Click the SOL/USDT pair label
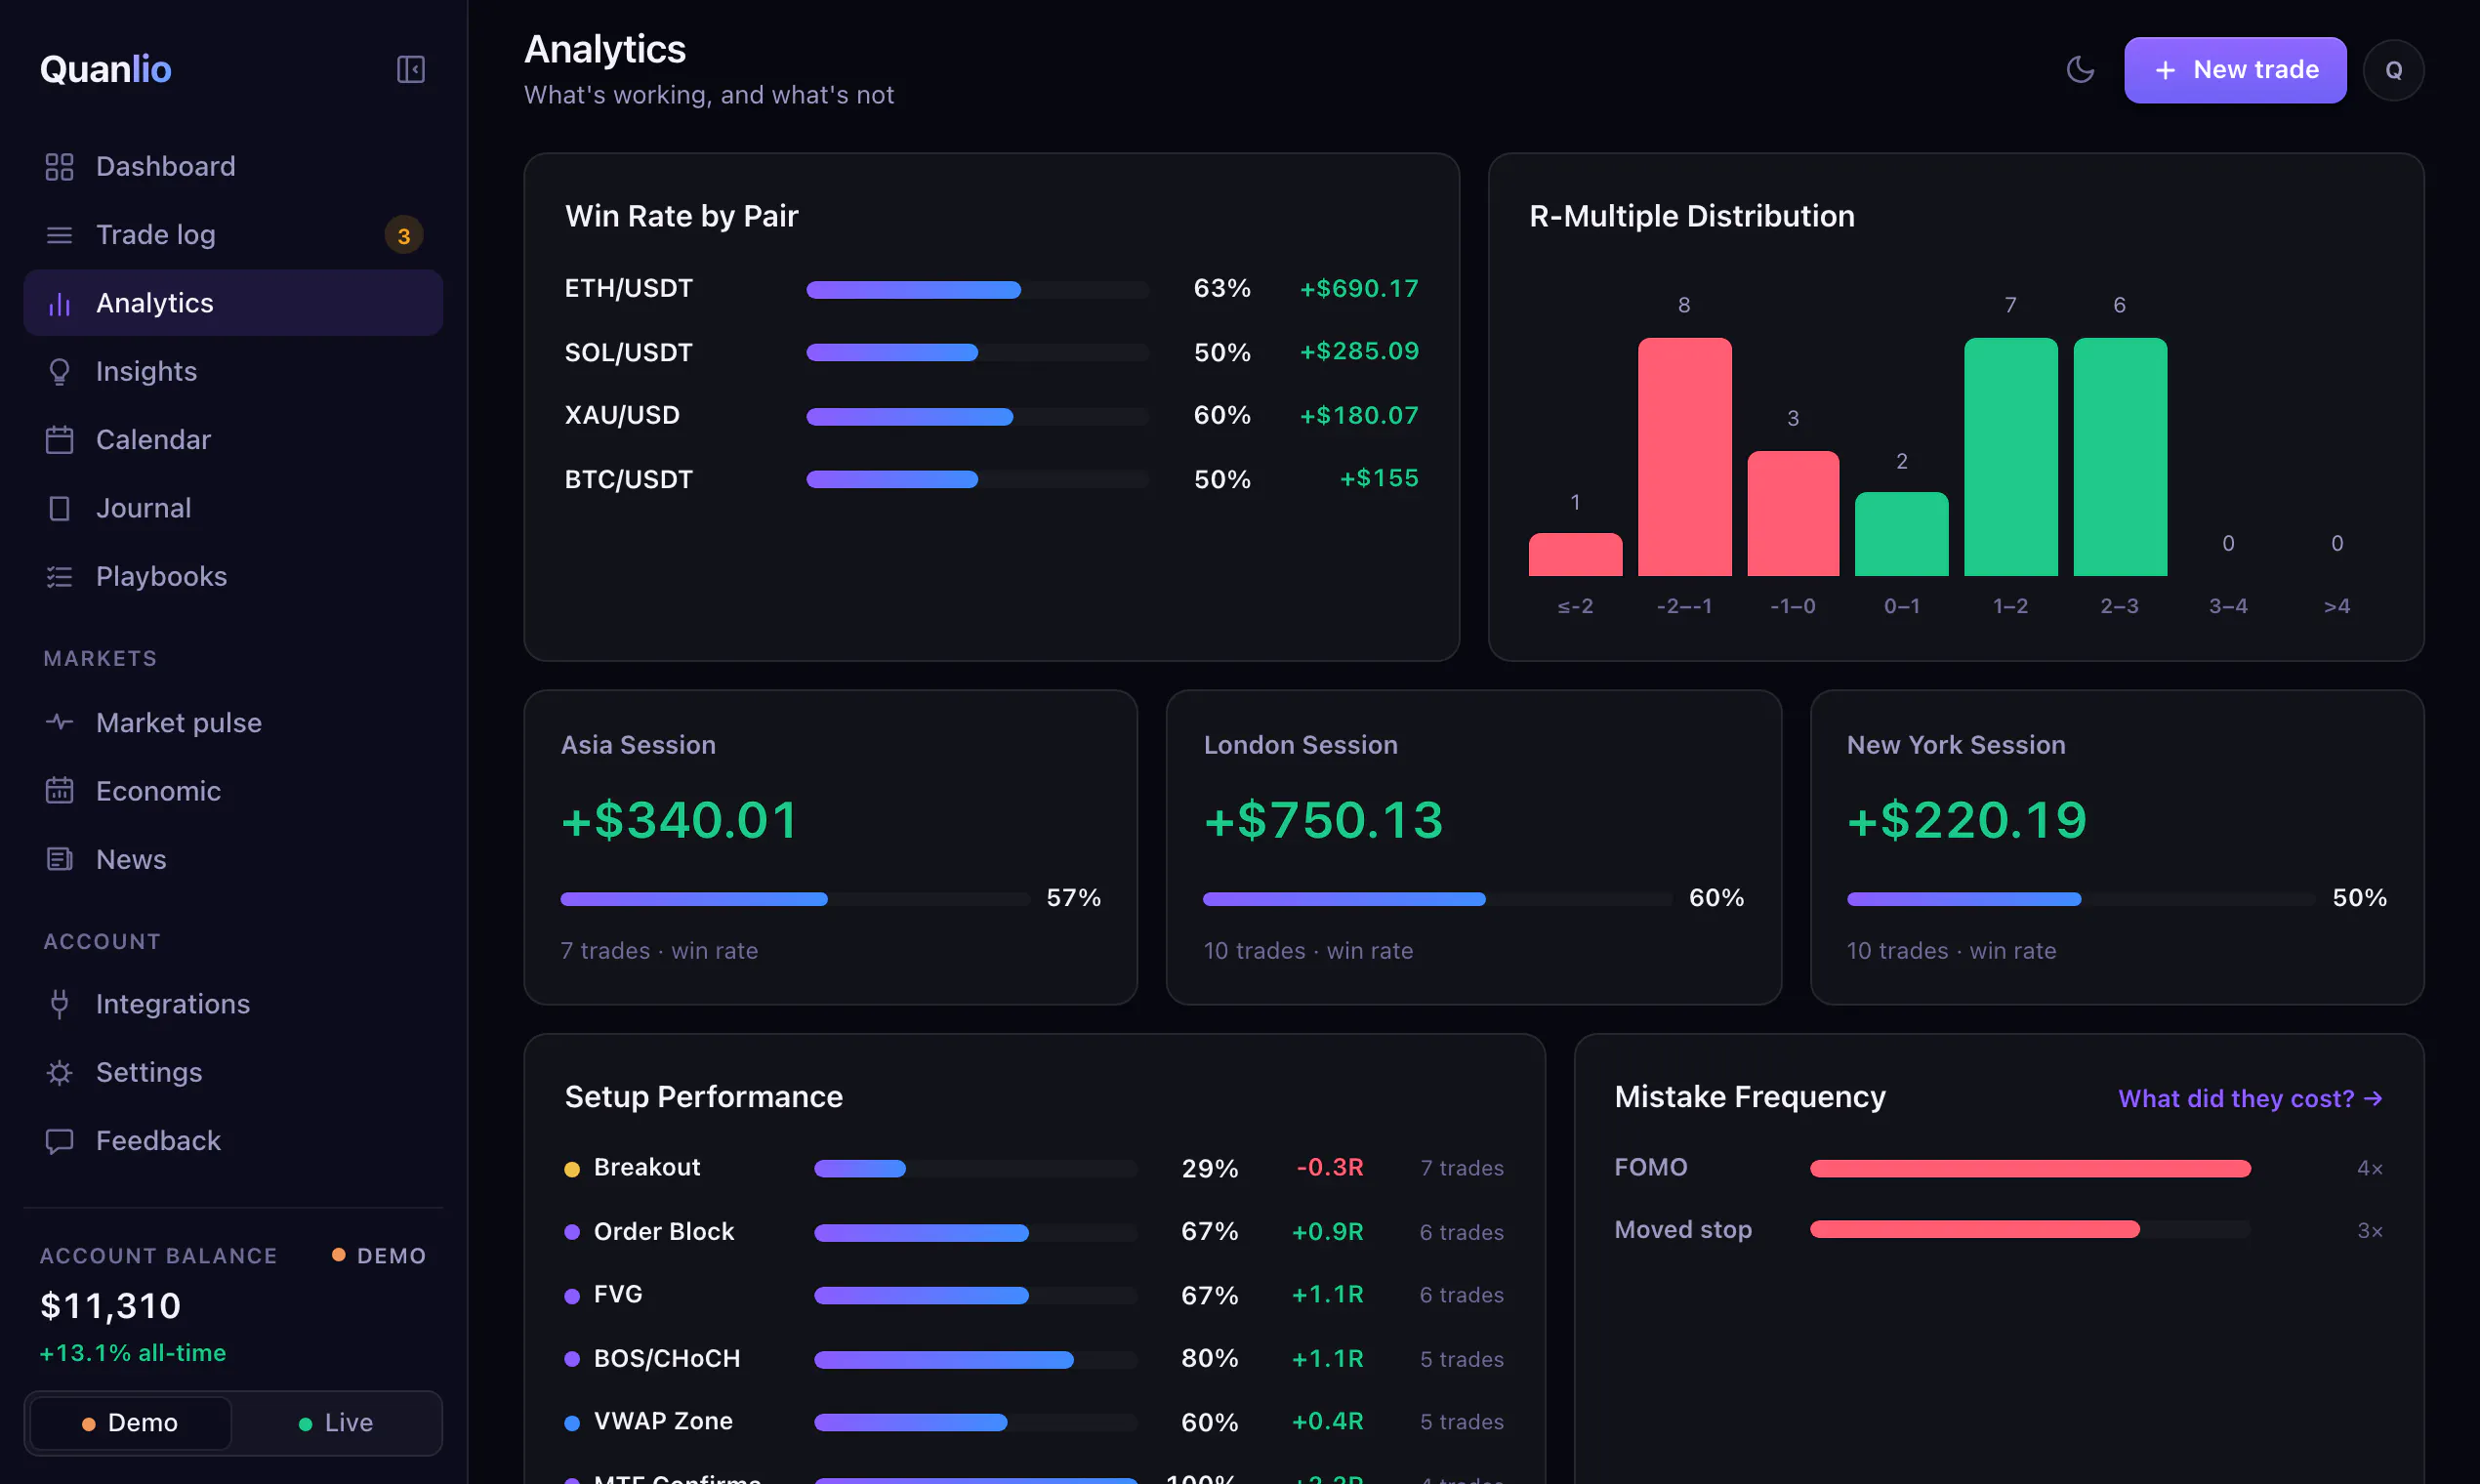This screenshot has height=1484, width=2480. [628, 352]
